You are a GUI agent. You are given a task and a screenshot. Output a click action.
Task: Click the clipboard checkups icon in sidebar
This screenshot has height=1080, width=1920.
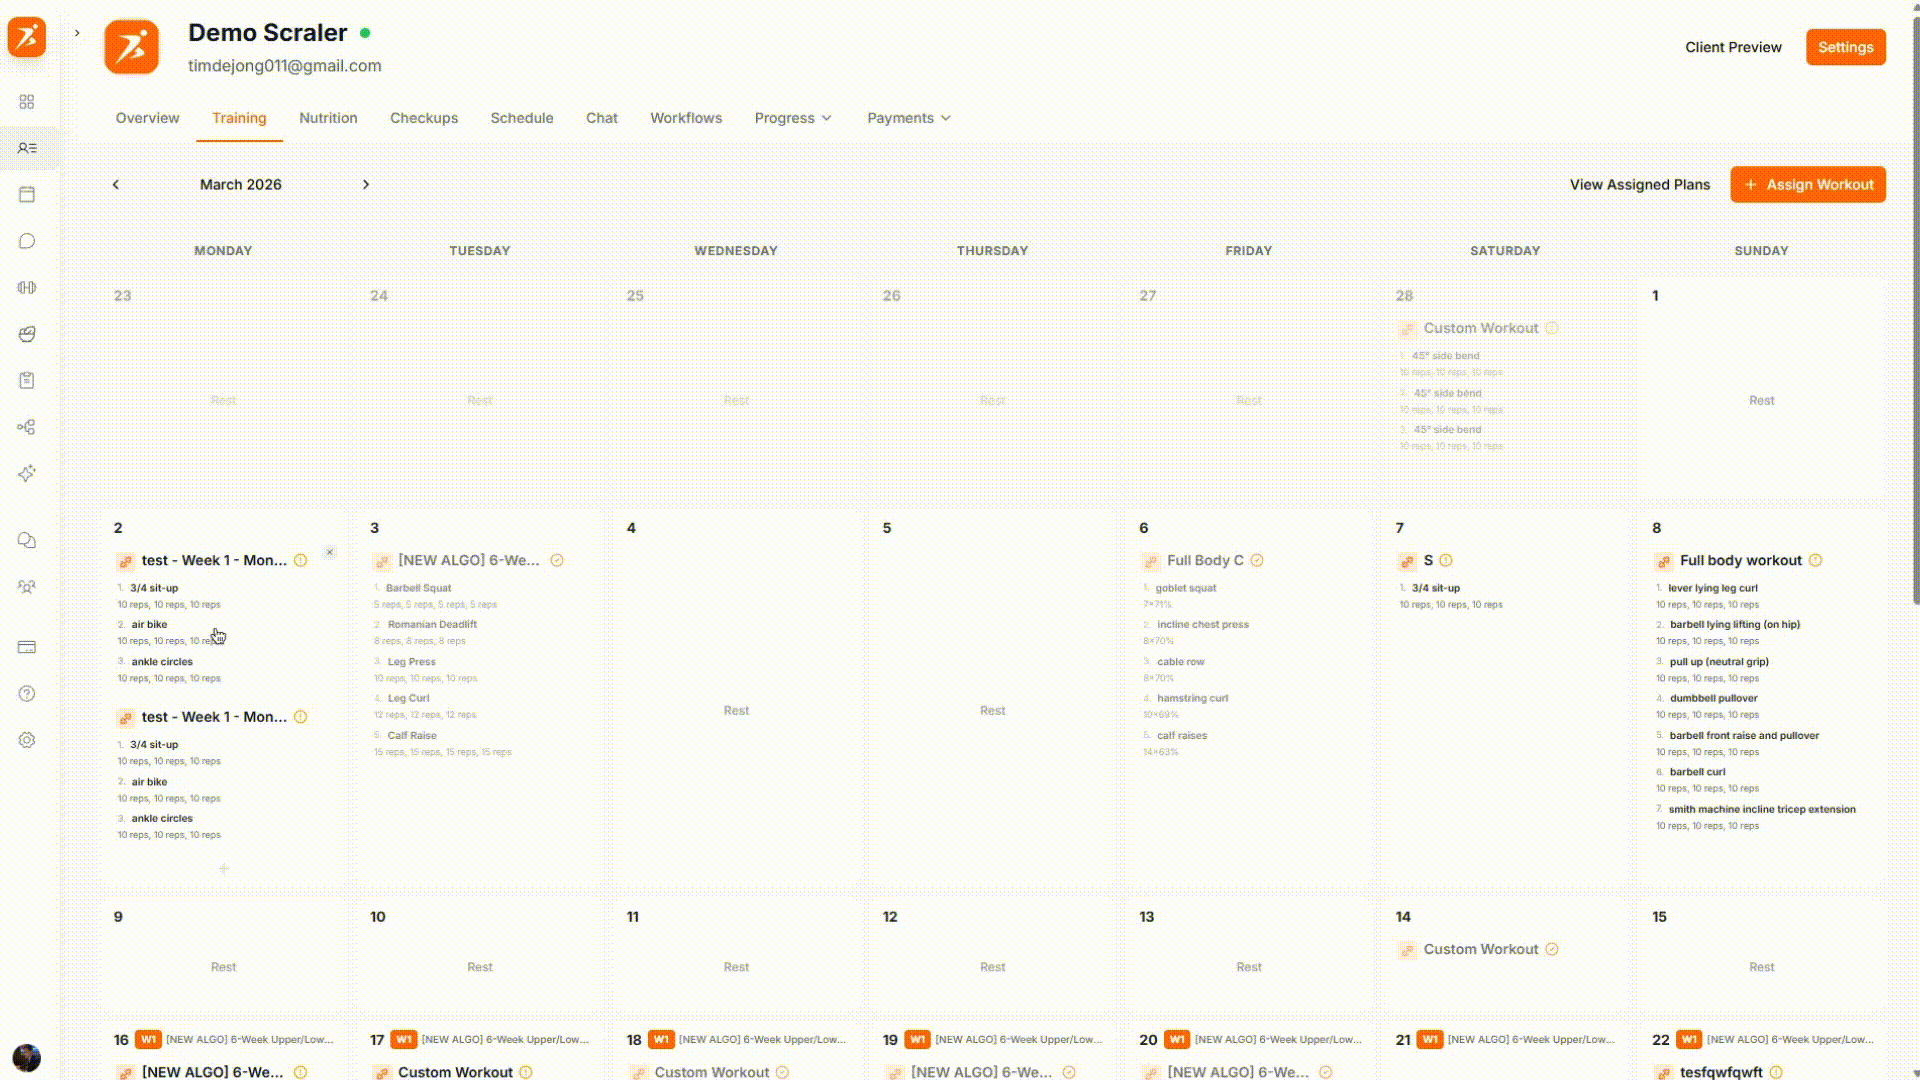coord(27,380)
